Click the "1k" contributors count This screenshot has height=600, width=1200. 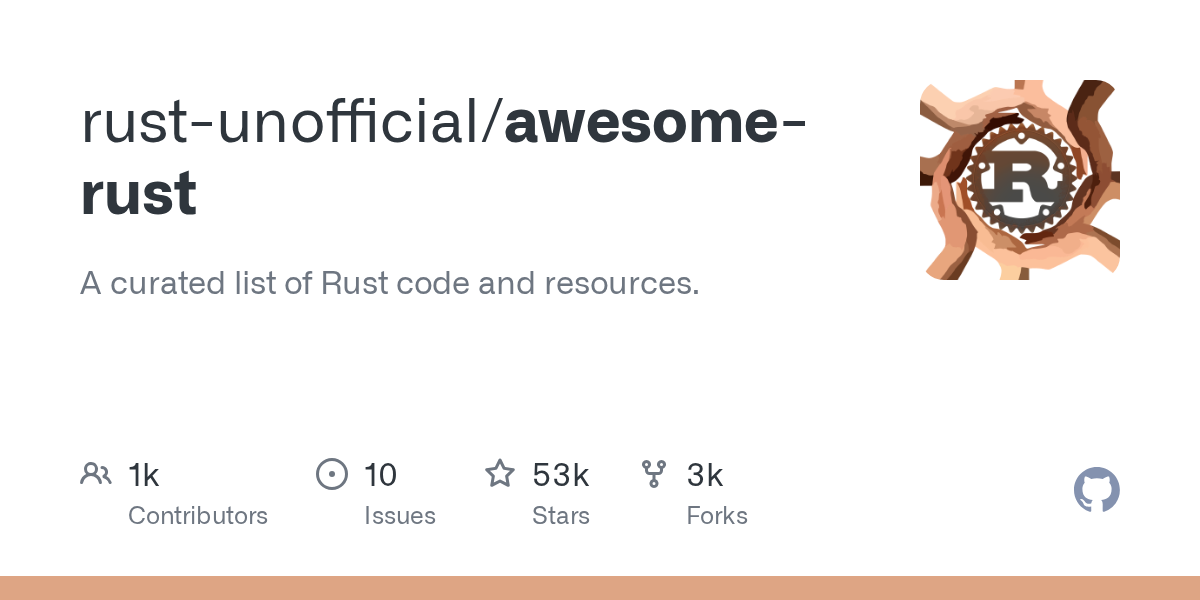[x=144, y=475]
